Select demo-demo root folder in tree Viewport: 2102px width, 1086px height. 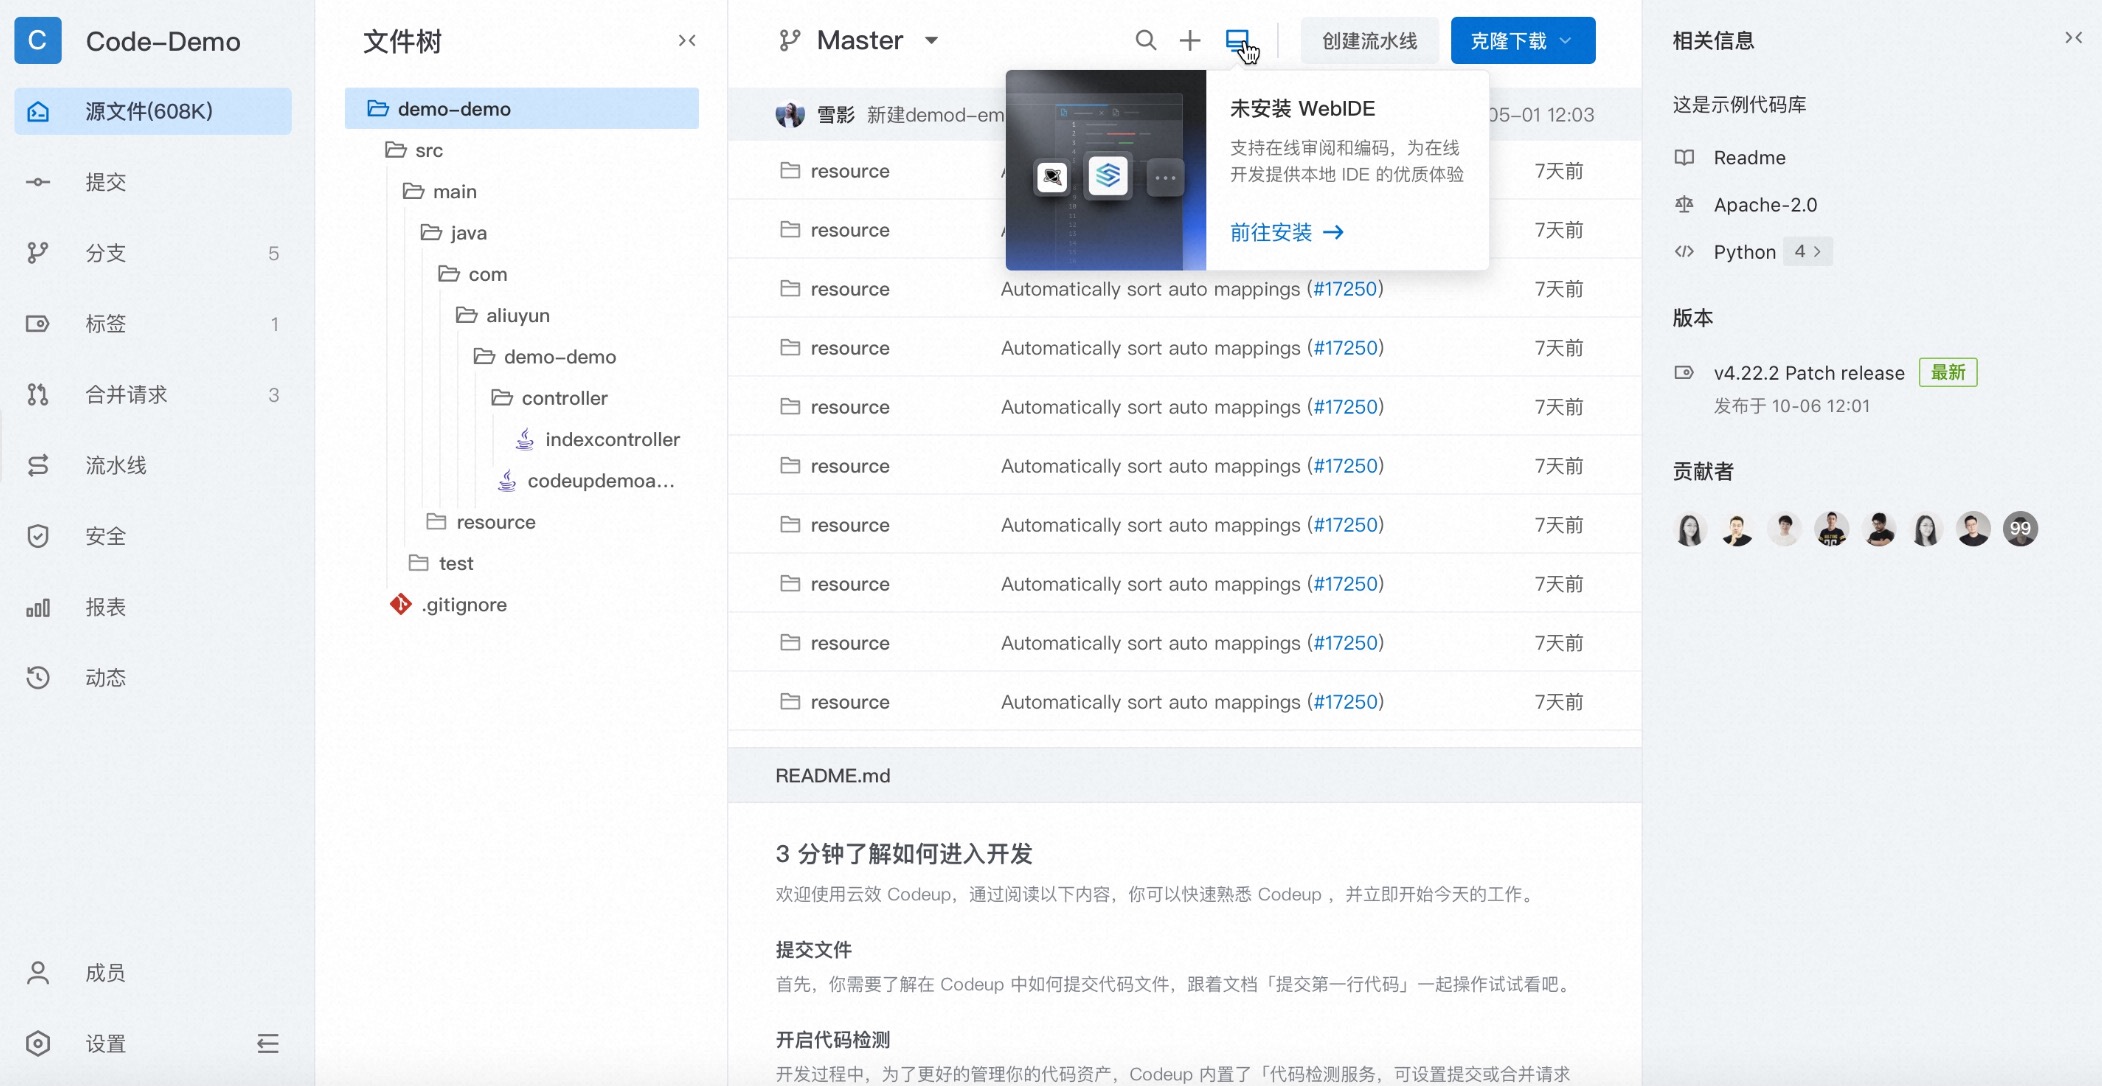(x=522, y=108)
